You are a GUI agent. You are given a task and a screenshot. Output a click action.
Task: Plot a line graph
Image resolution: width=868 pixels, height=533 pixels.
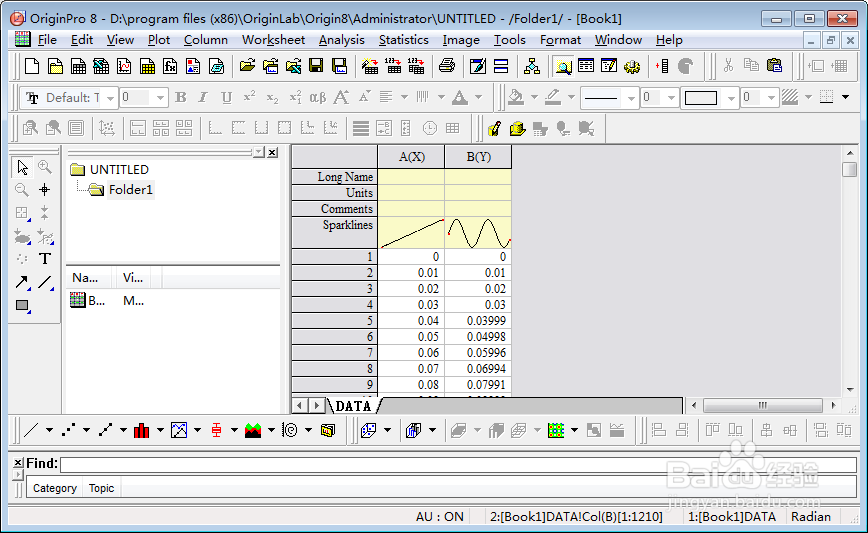32,430
